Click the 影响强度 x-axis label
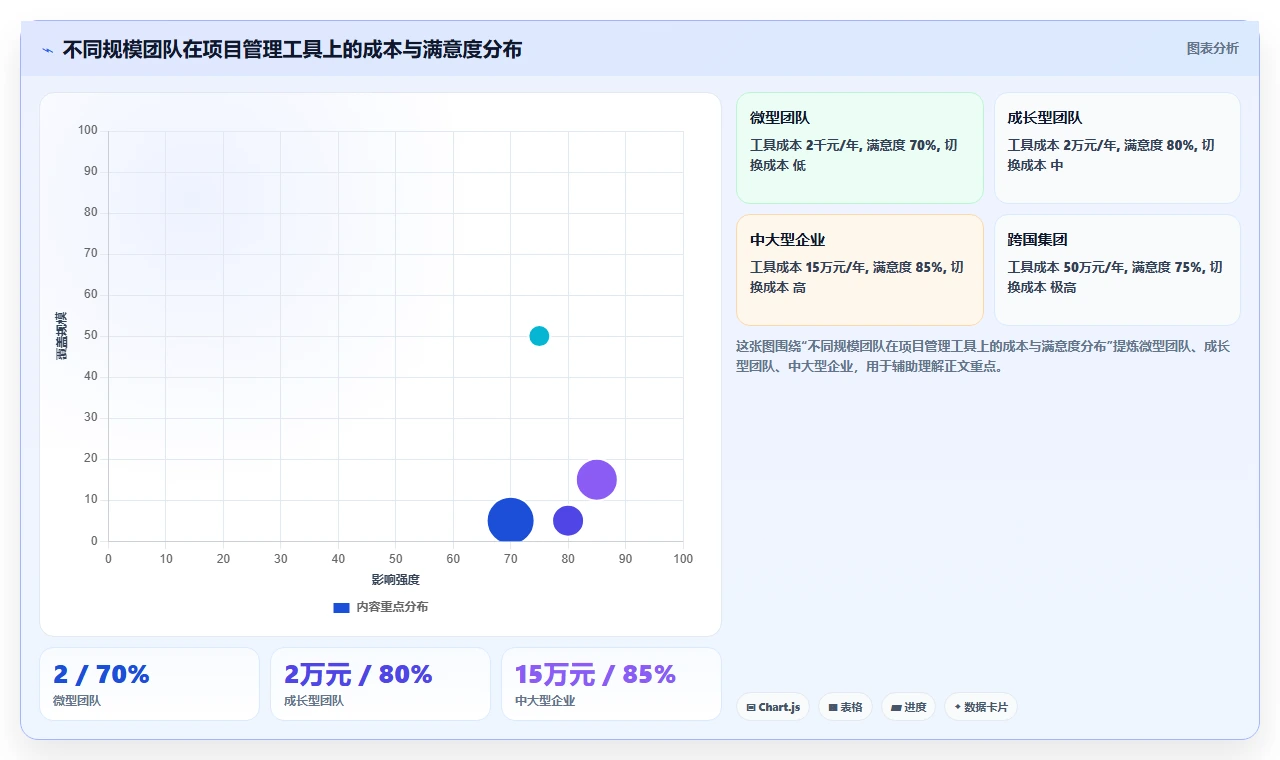The image size is (1280, 760). (x=396, y=580)
